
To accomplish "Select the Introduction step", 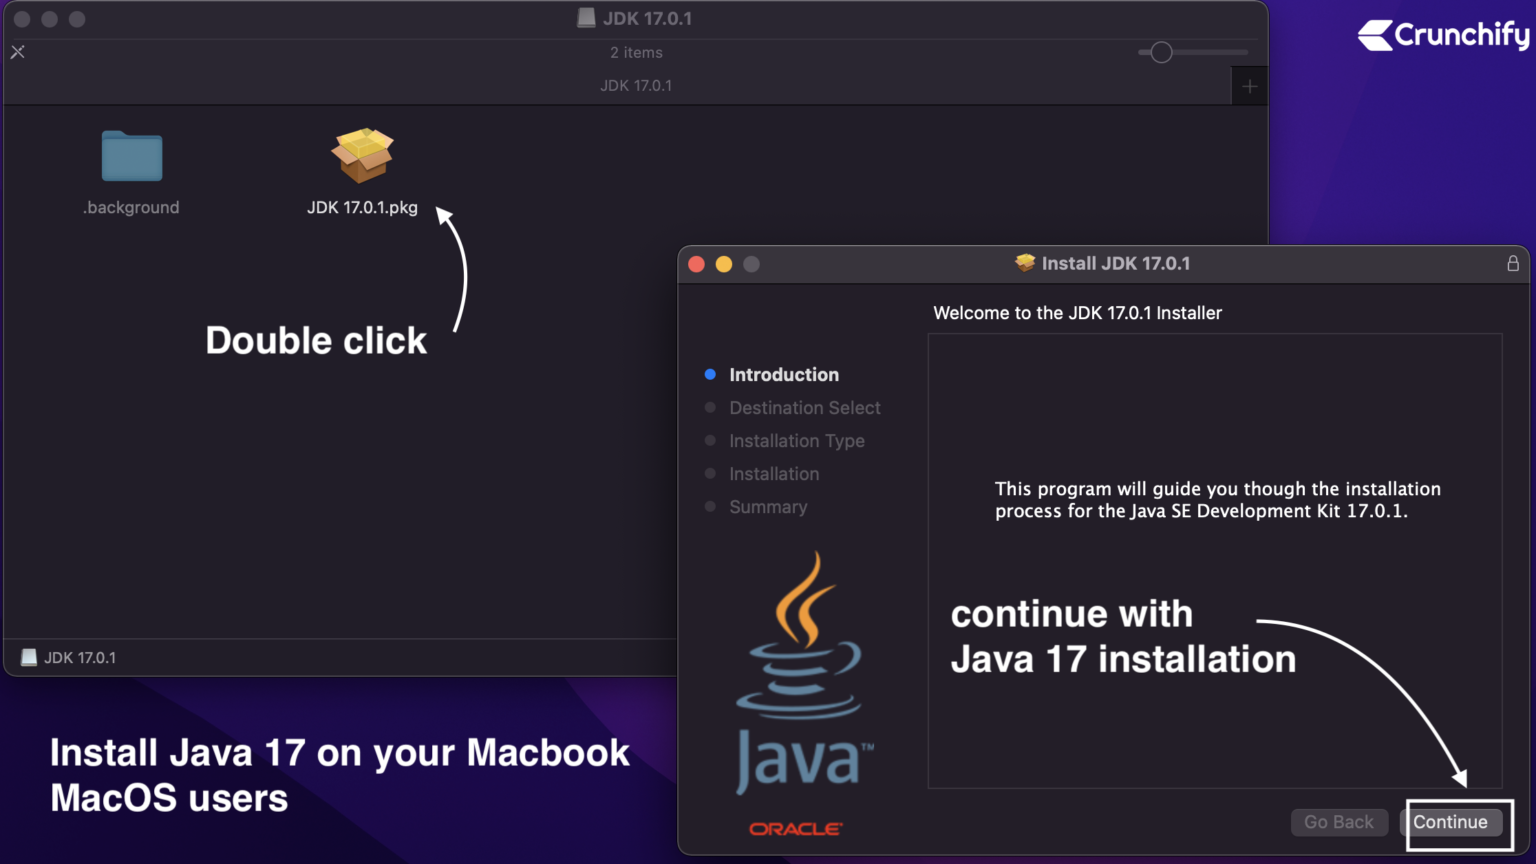I will pyautogui.click(x=784, y=374).
